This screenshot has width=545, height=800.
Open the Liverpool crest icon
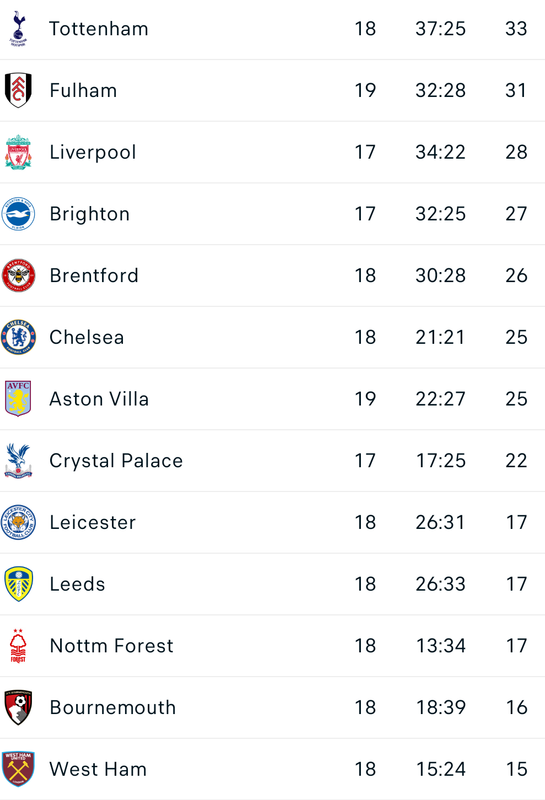coord(18,152)
